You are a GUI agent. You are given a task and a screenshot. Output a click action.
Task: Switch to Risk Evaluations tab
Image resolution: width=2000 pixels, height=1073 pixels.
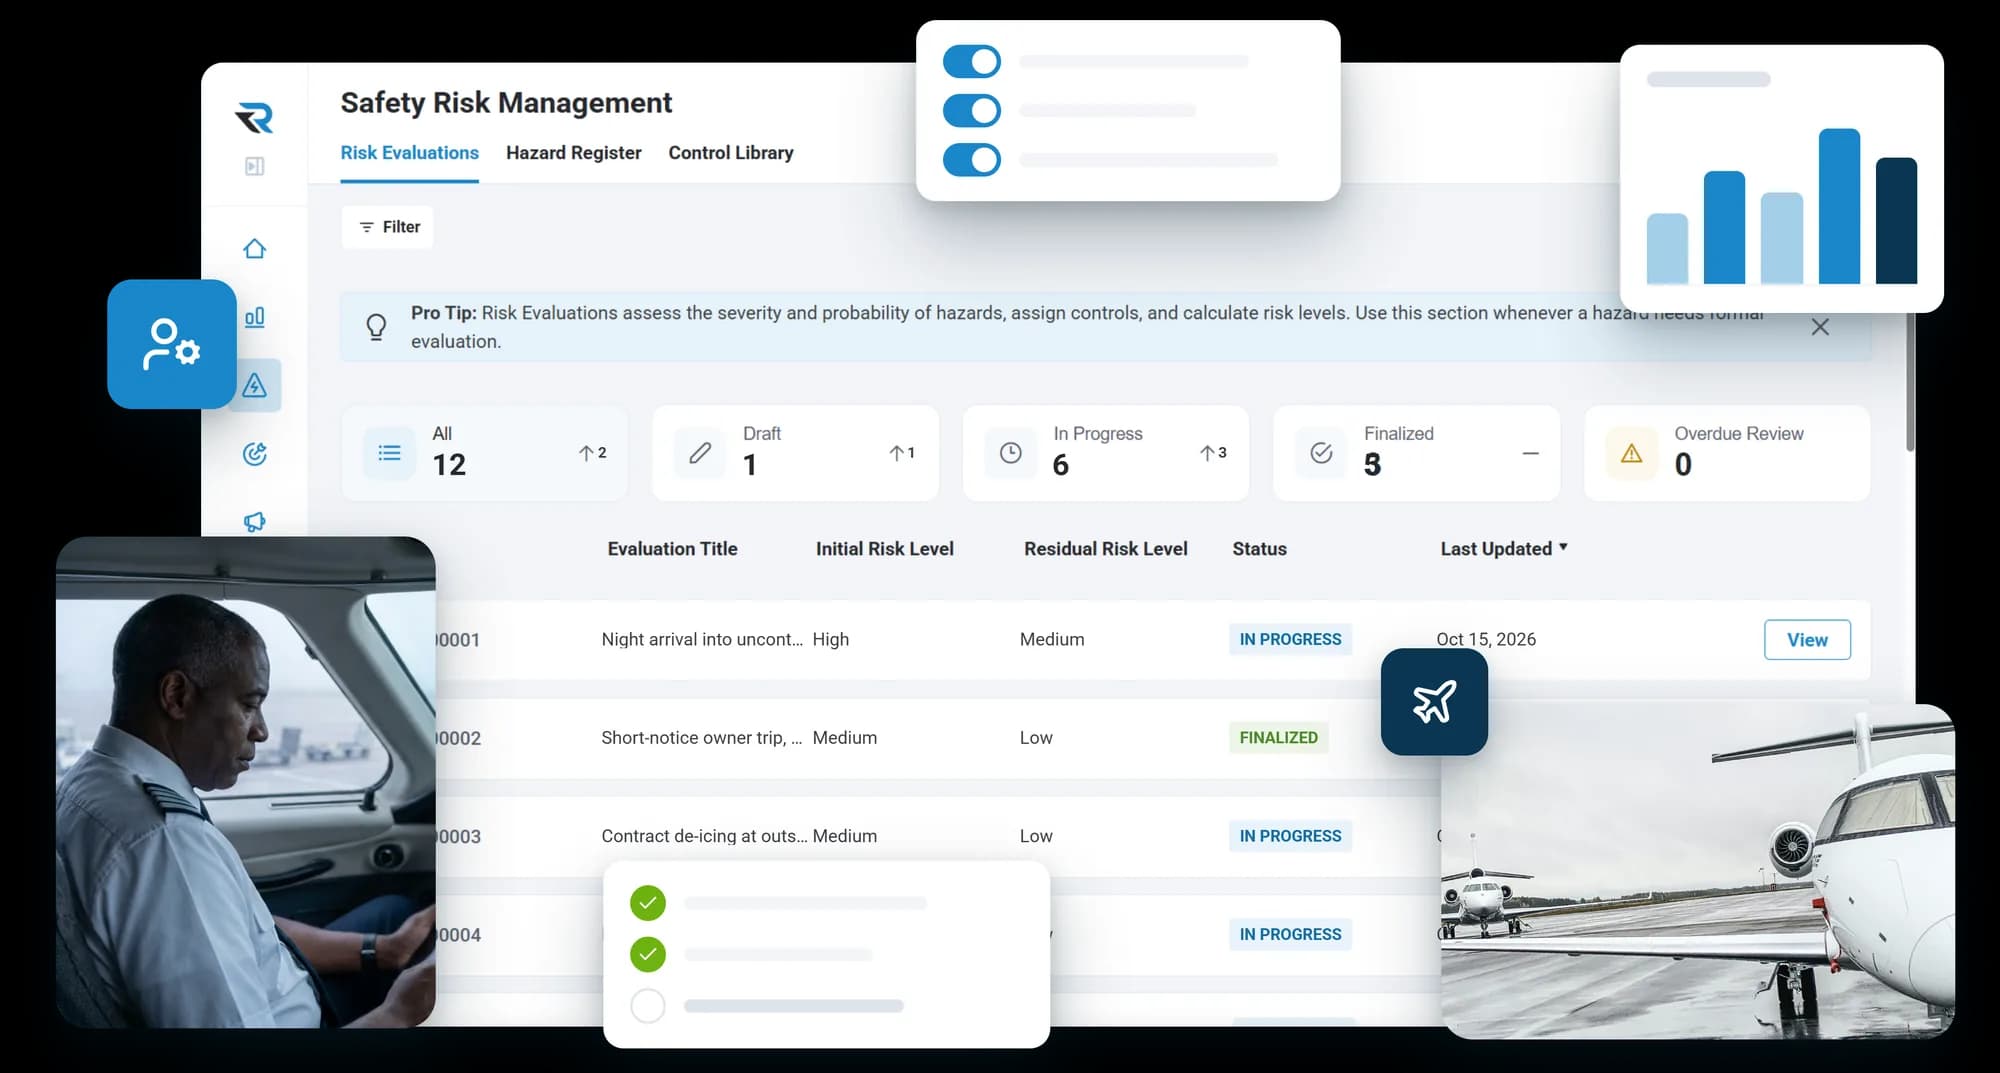click(x=410, y=153)
